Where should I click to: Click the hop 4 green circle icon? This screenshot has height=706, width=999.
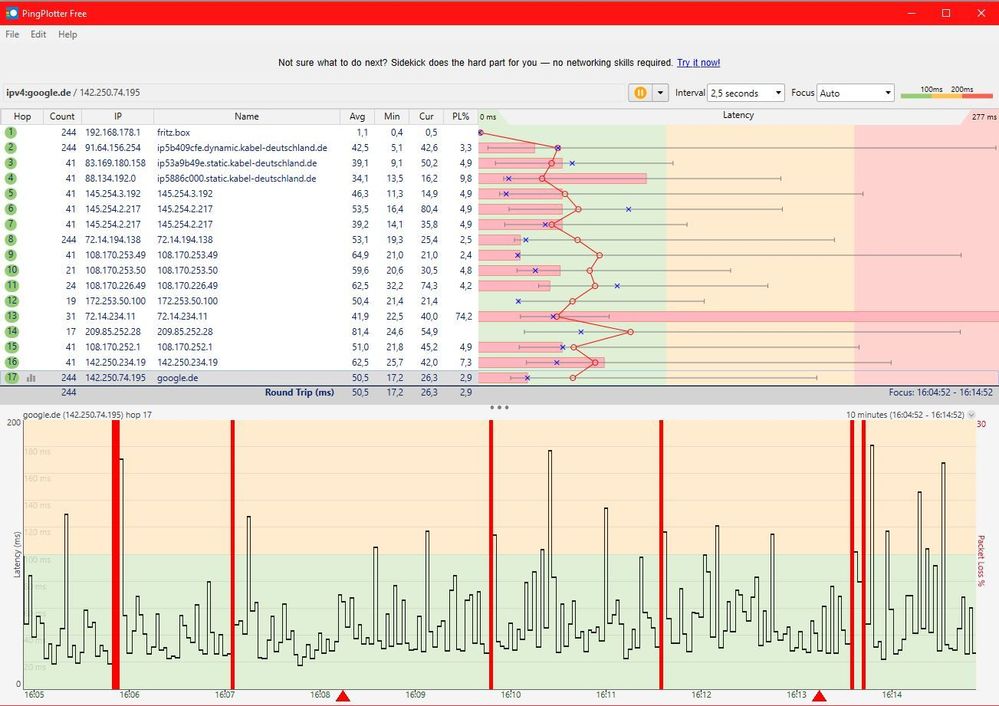click(11, 178)
